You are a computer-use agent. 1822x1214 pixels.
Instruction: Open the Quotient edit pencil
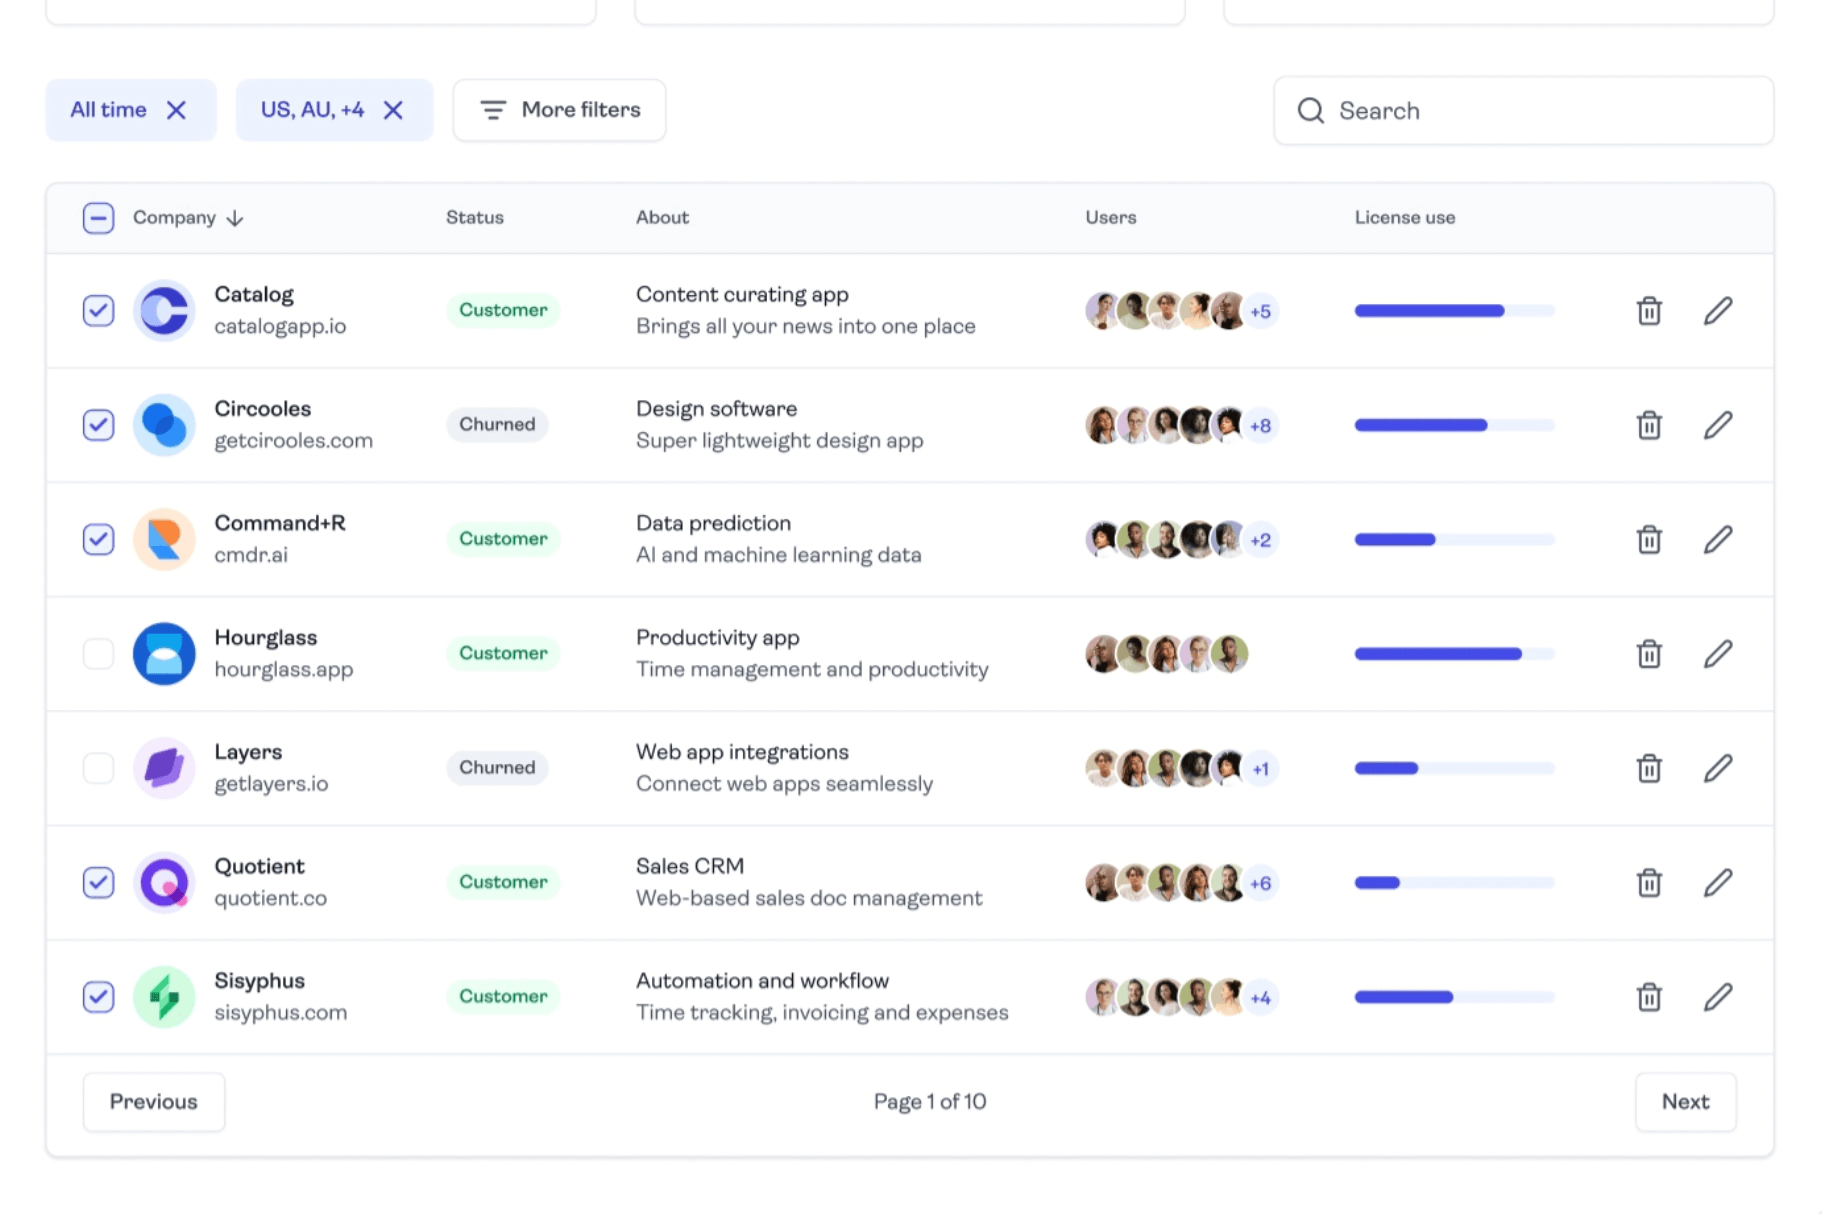(x=1717, y=883)
